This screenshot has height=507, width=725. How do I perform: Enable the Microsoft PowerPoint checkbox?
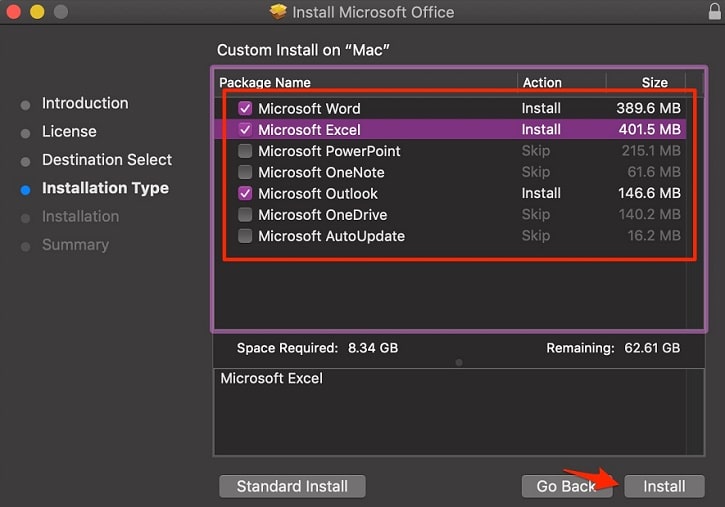pyautogui.click(x=245, y=151)
